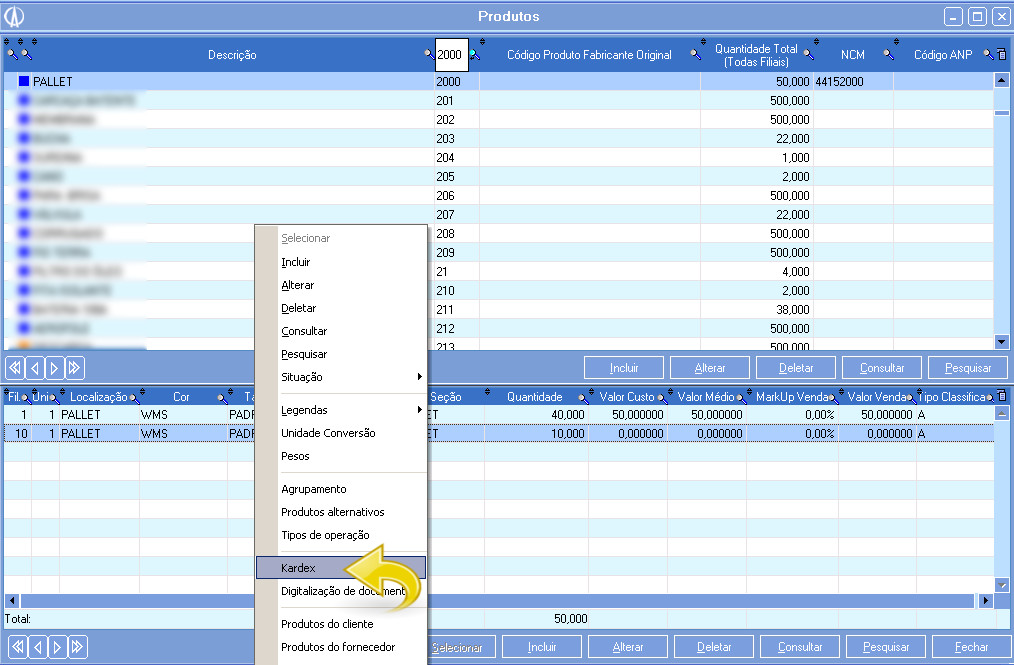Click blue square marker on PALLET row
Viewport: 1014px width, 665px height.
coord(24,81)
